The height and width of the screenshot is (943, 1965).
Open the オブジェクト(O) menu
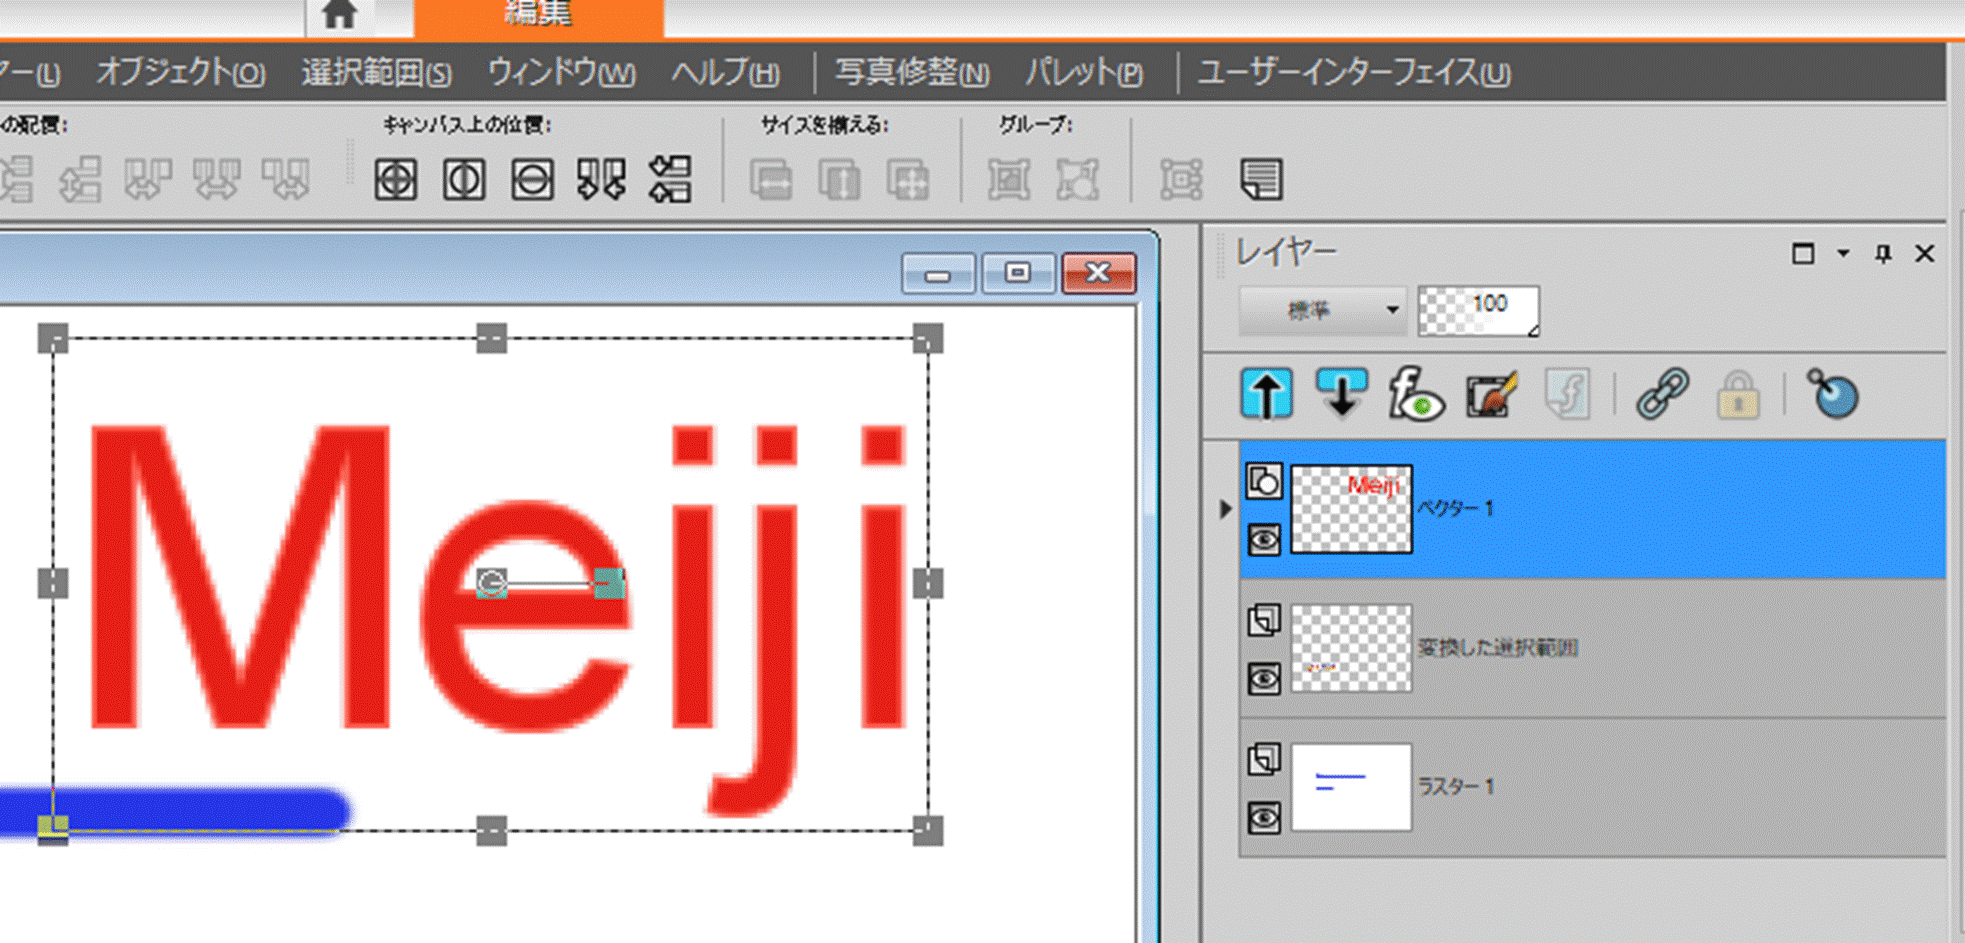[x=180, y=73]
